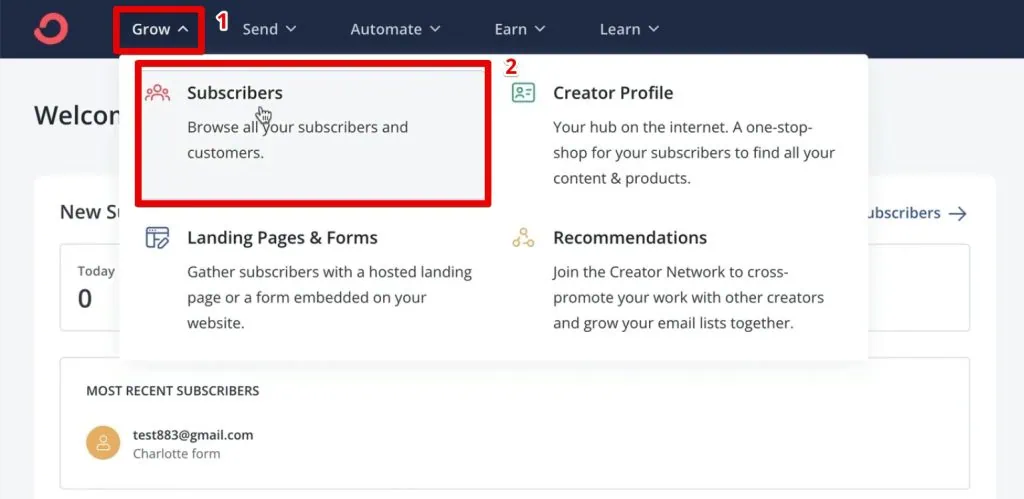Viewport: 1024px width, 499px height.
Task: Click the subscriber count value '0'
Action: coord(85,299)
